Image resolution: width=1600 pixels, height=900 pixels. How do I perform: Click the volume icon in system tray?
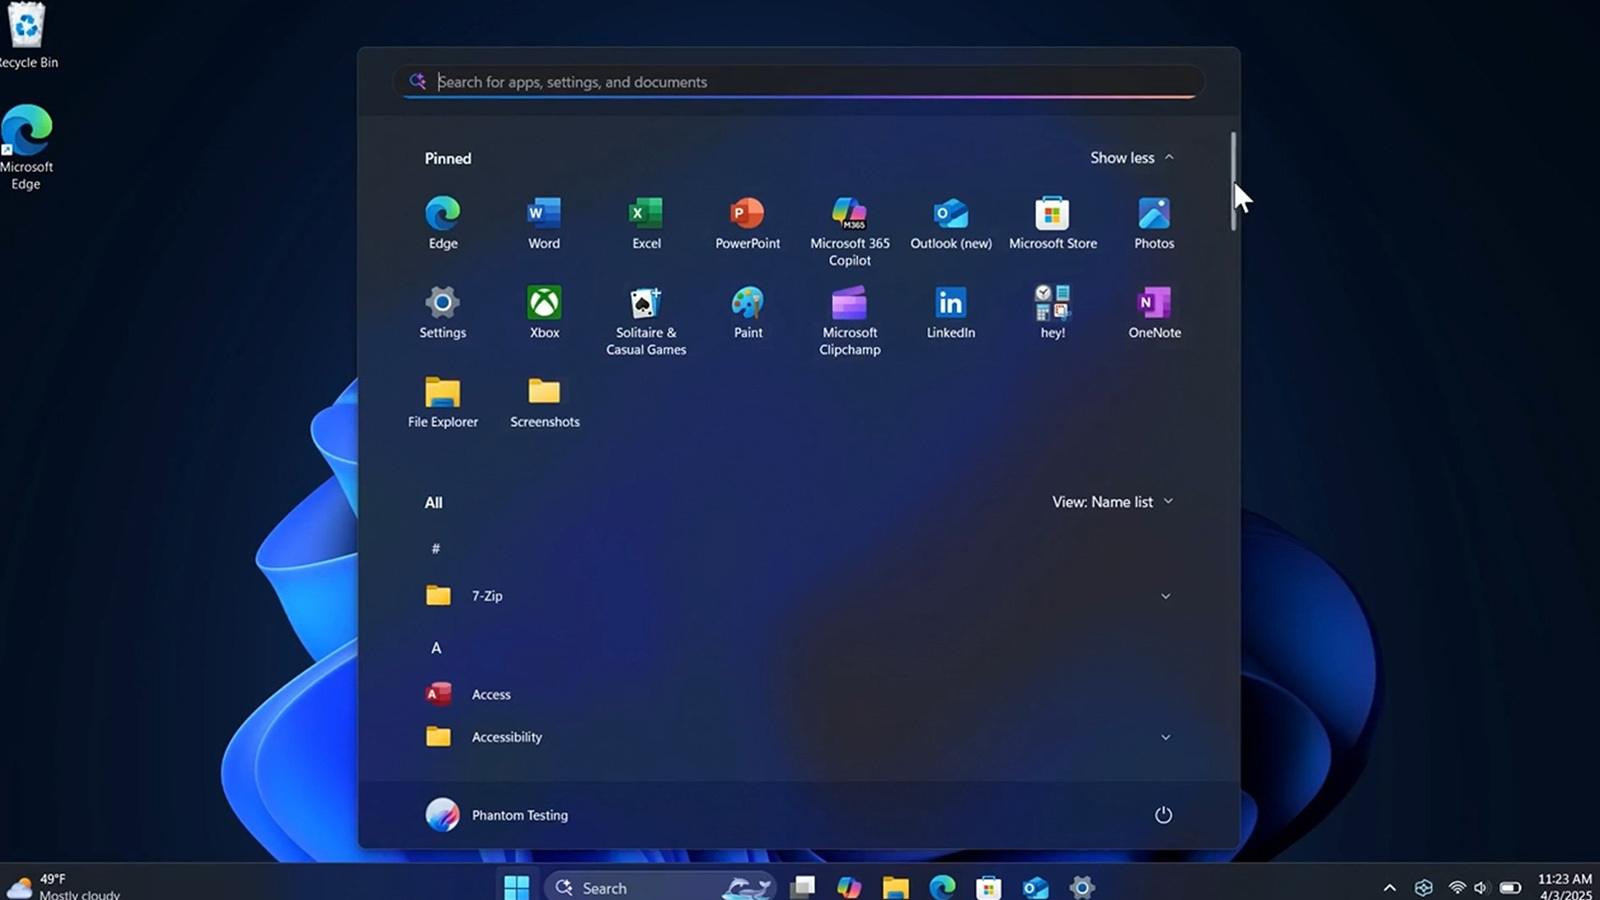click(x=1481, y=887)
